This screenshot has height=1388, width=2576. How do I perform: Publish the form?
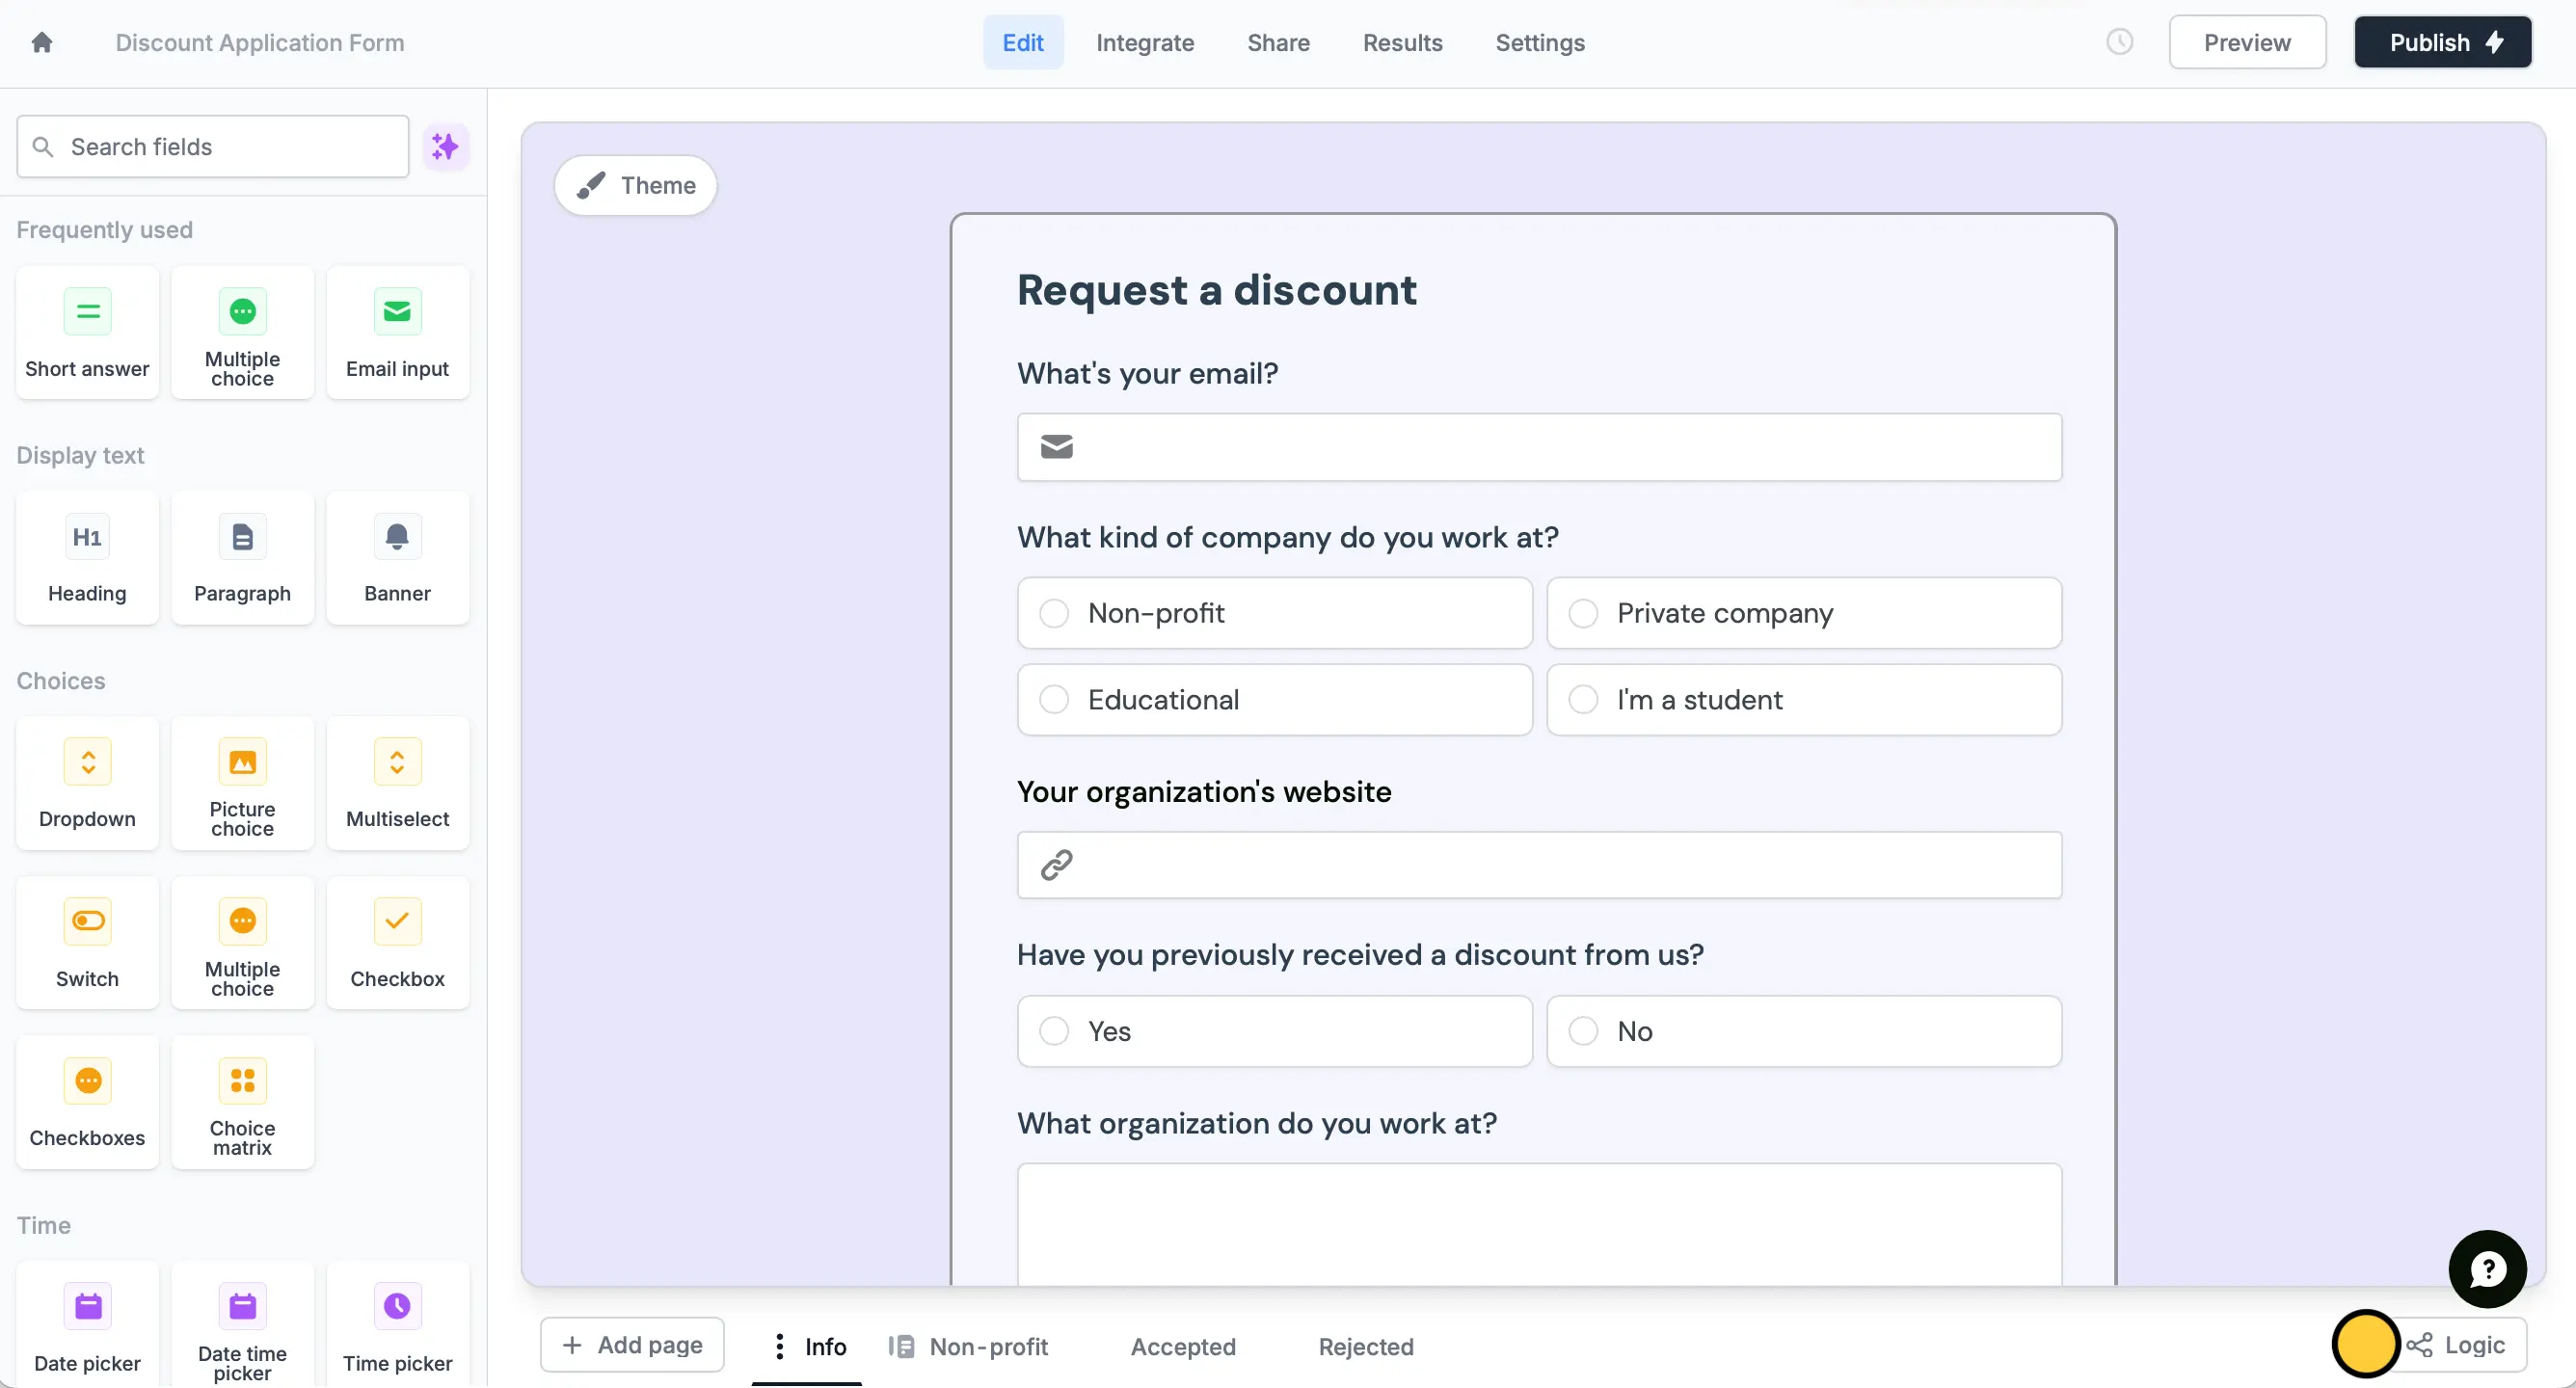point(2443,42)
